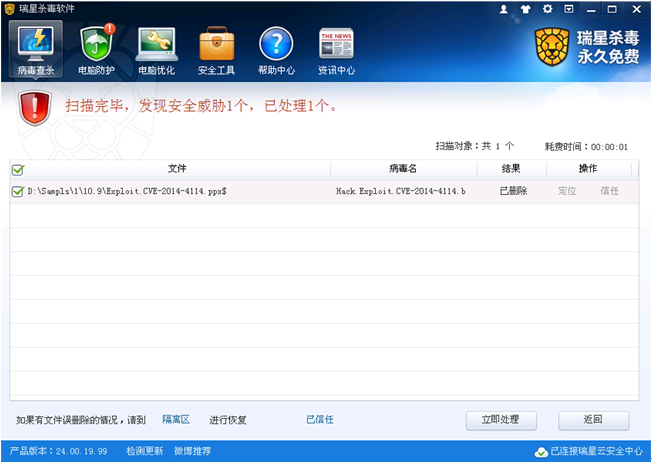Uncheck the Exploit.CVE-2014-4114.ppx$ row checkbox

point(17,191)
